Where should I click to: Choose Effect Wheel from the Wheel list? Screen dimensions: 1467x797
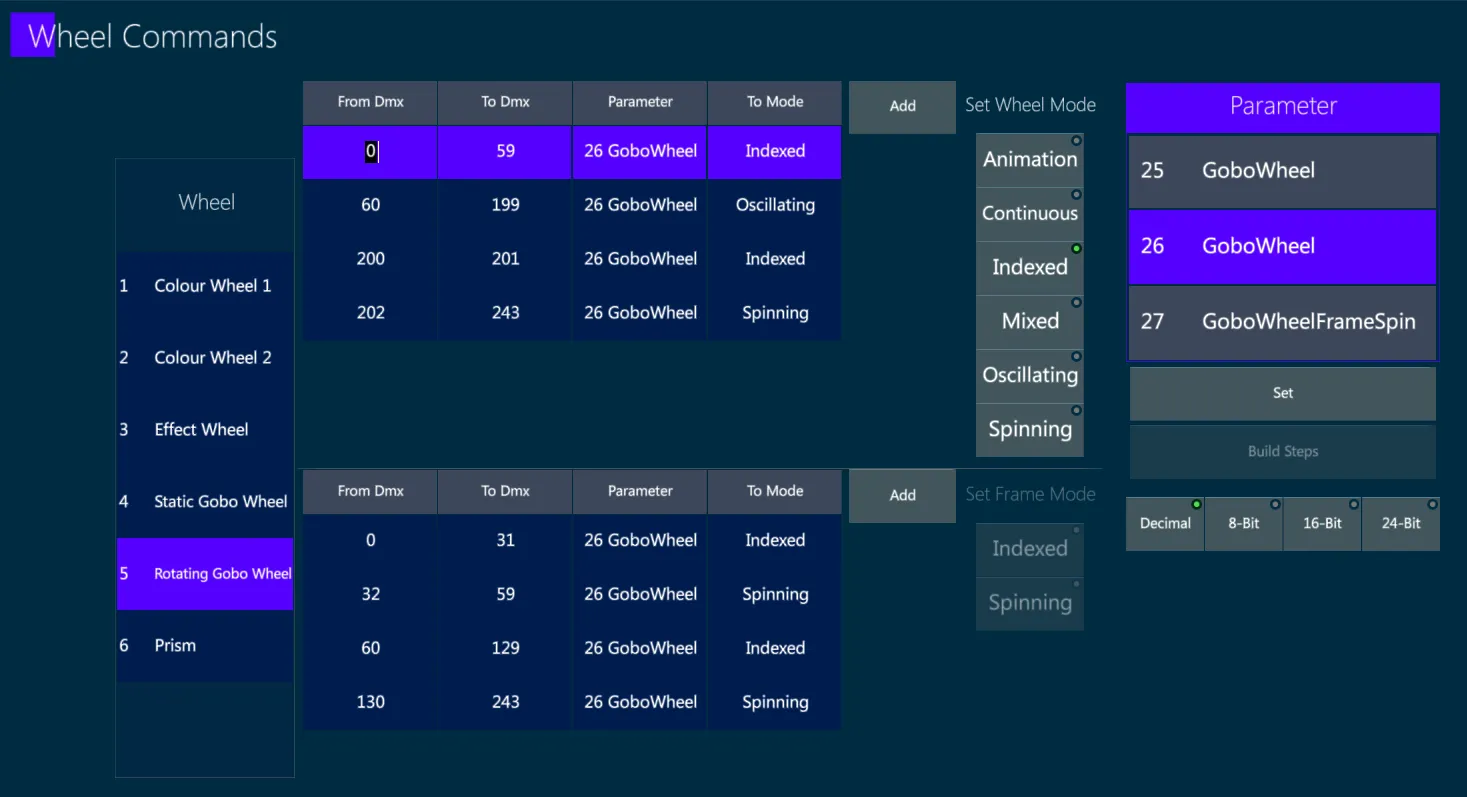[205, 430]
